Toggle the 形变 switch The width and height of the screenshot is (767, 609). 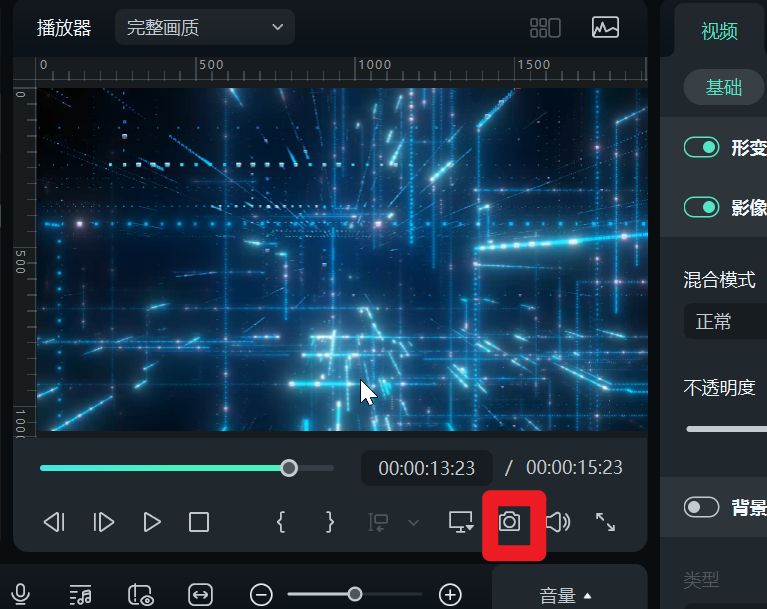pos(702,147)
